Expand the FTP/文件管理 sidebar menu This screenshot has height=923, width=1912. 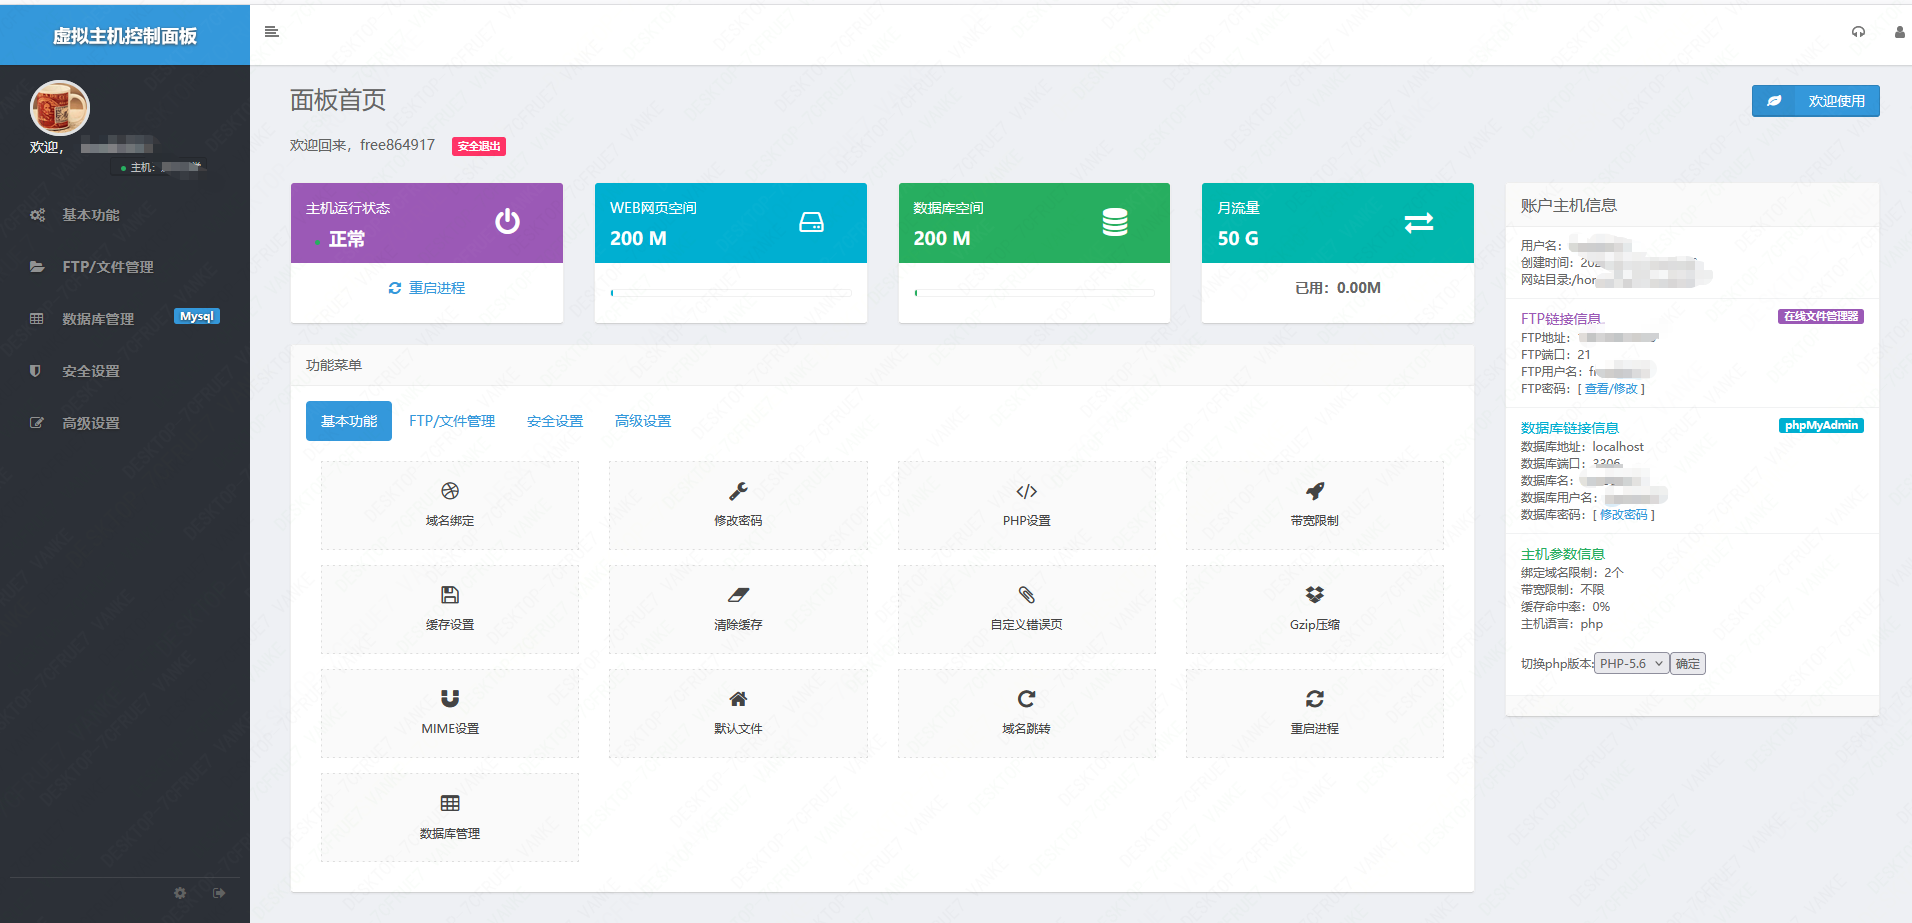tap(108, 267)
